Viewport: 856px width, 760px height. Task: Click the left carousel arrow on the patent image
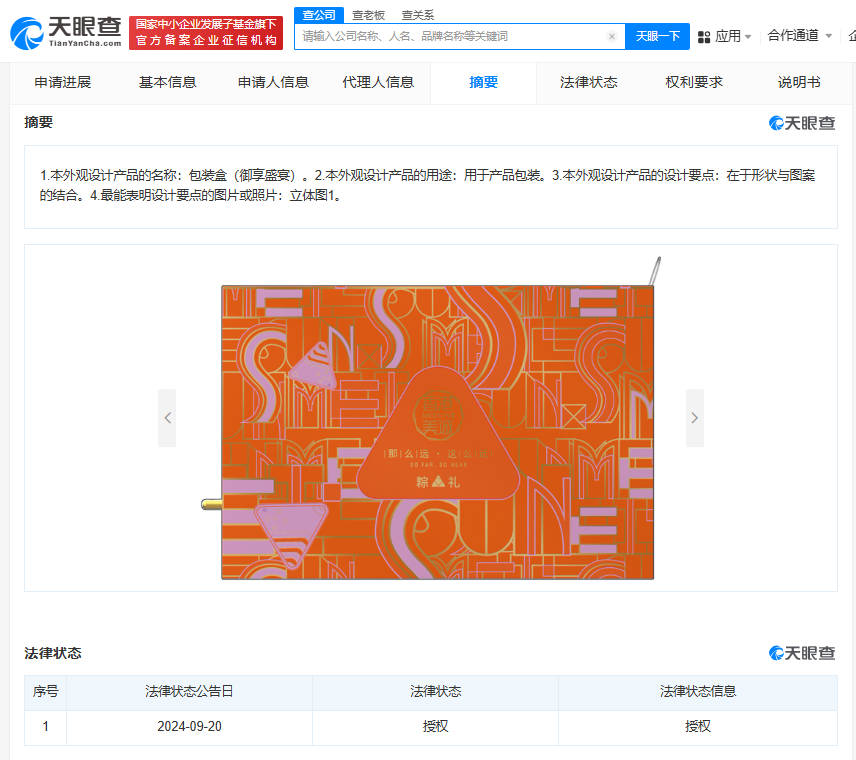pyautogui.click(x=167, y=417)
